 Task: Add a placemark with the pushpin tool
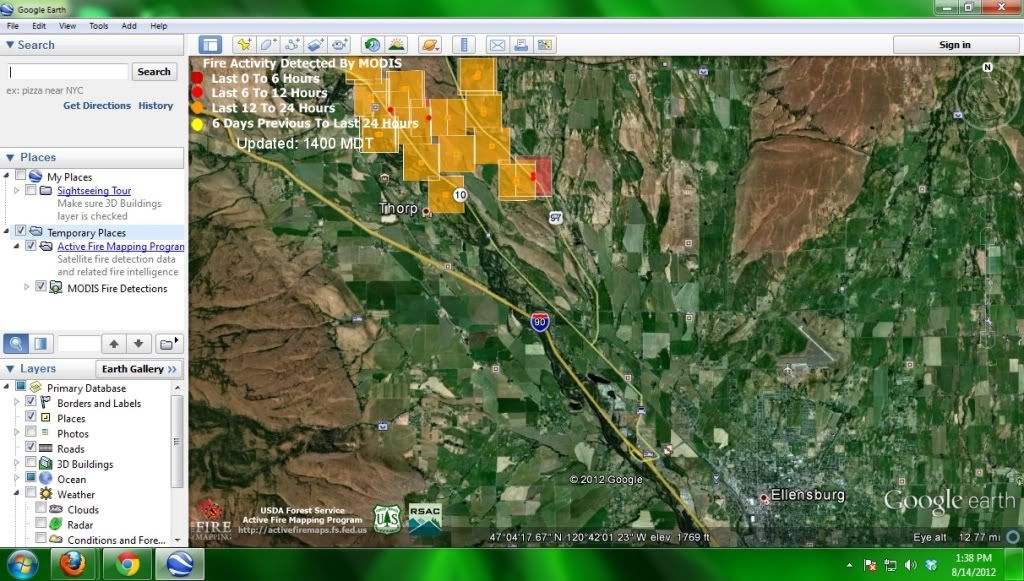pos(244,44)
